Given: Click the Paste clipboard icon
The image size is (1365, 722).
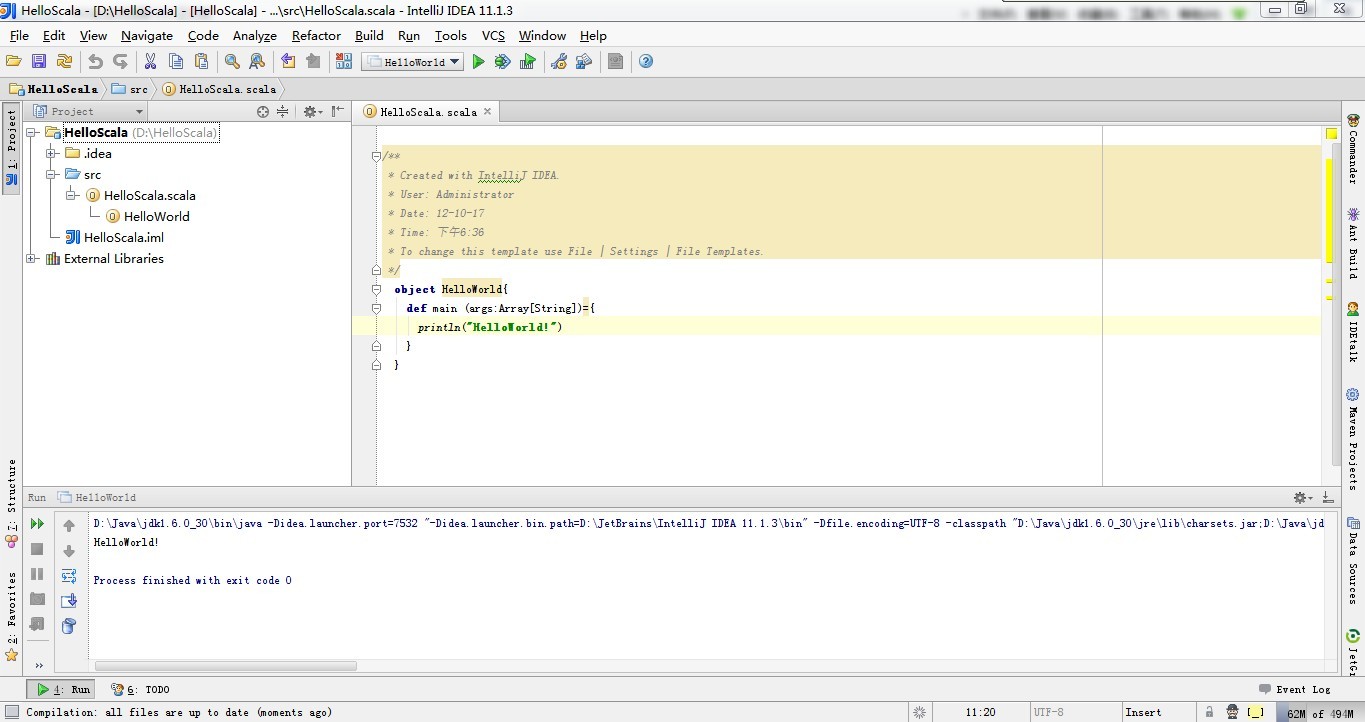Looking at the screenshot, I should [200, 62].
